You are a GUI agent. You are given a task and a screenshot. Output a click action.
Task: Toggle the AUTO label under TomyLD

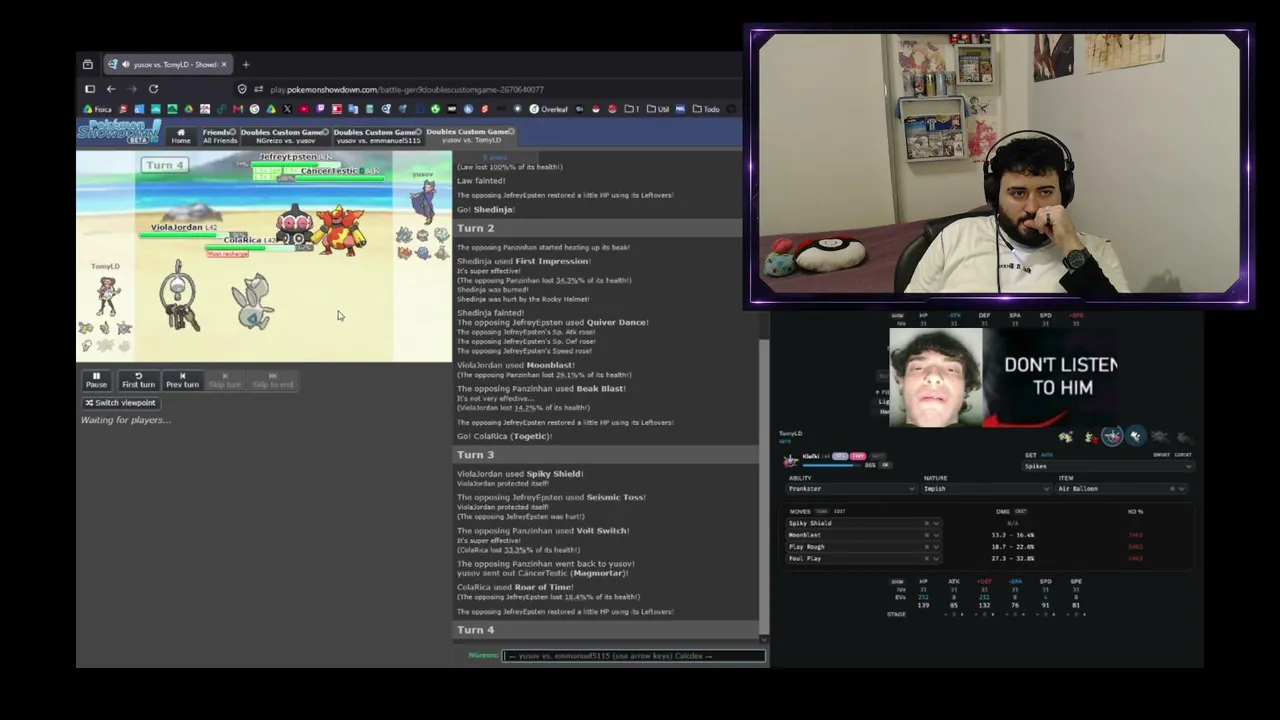[x=785, y=441]
